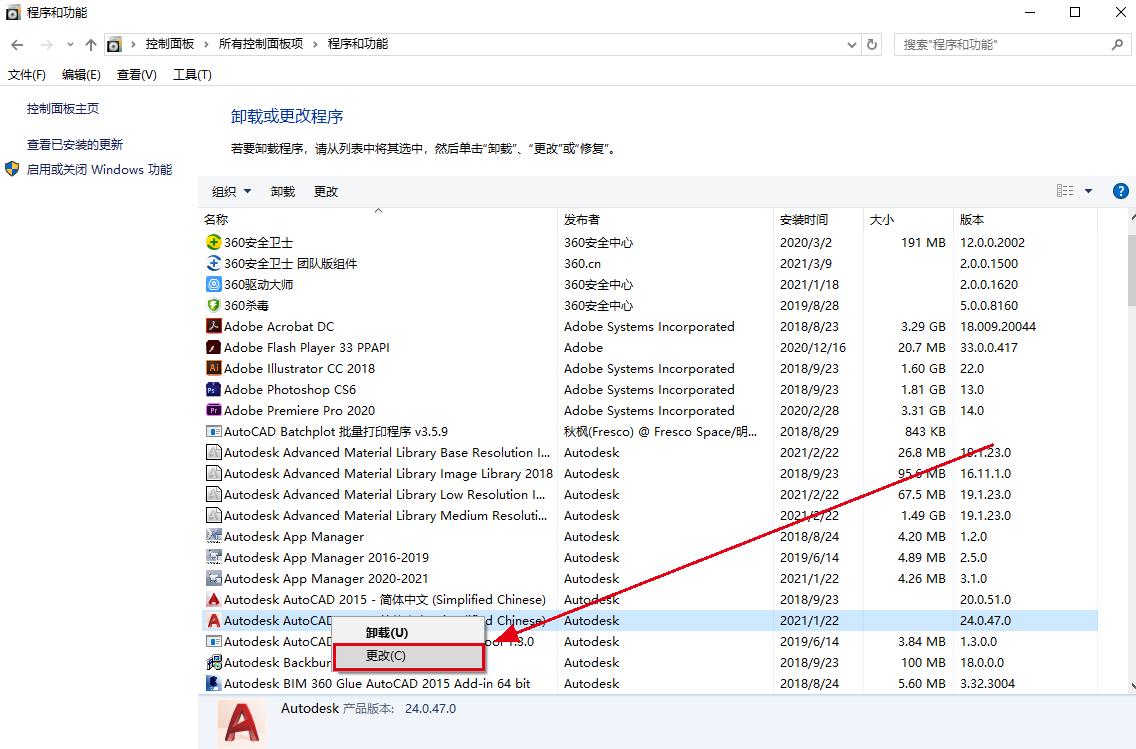This screenshot has width=1136, height=749.
Task: Open 启用或关闭 Windows 功能 link
Action: point(99,170)
